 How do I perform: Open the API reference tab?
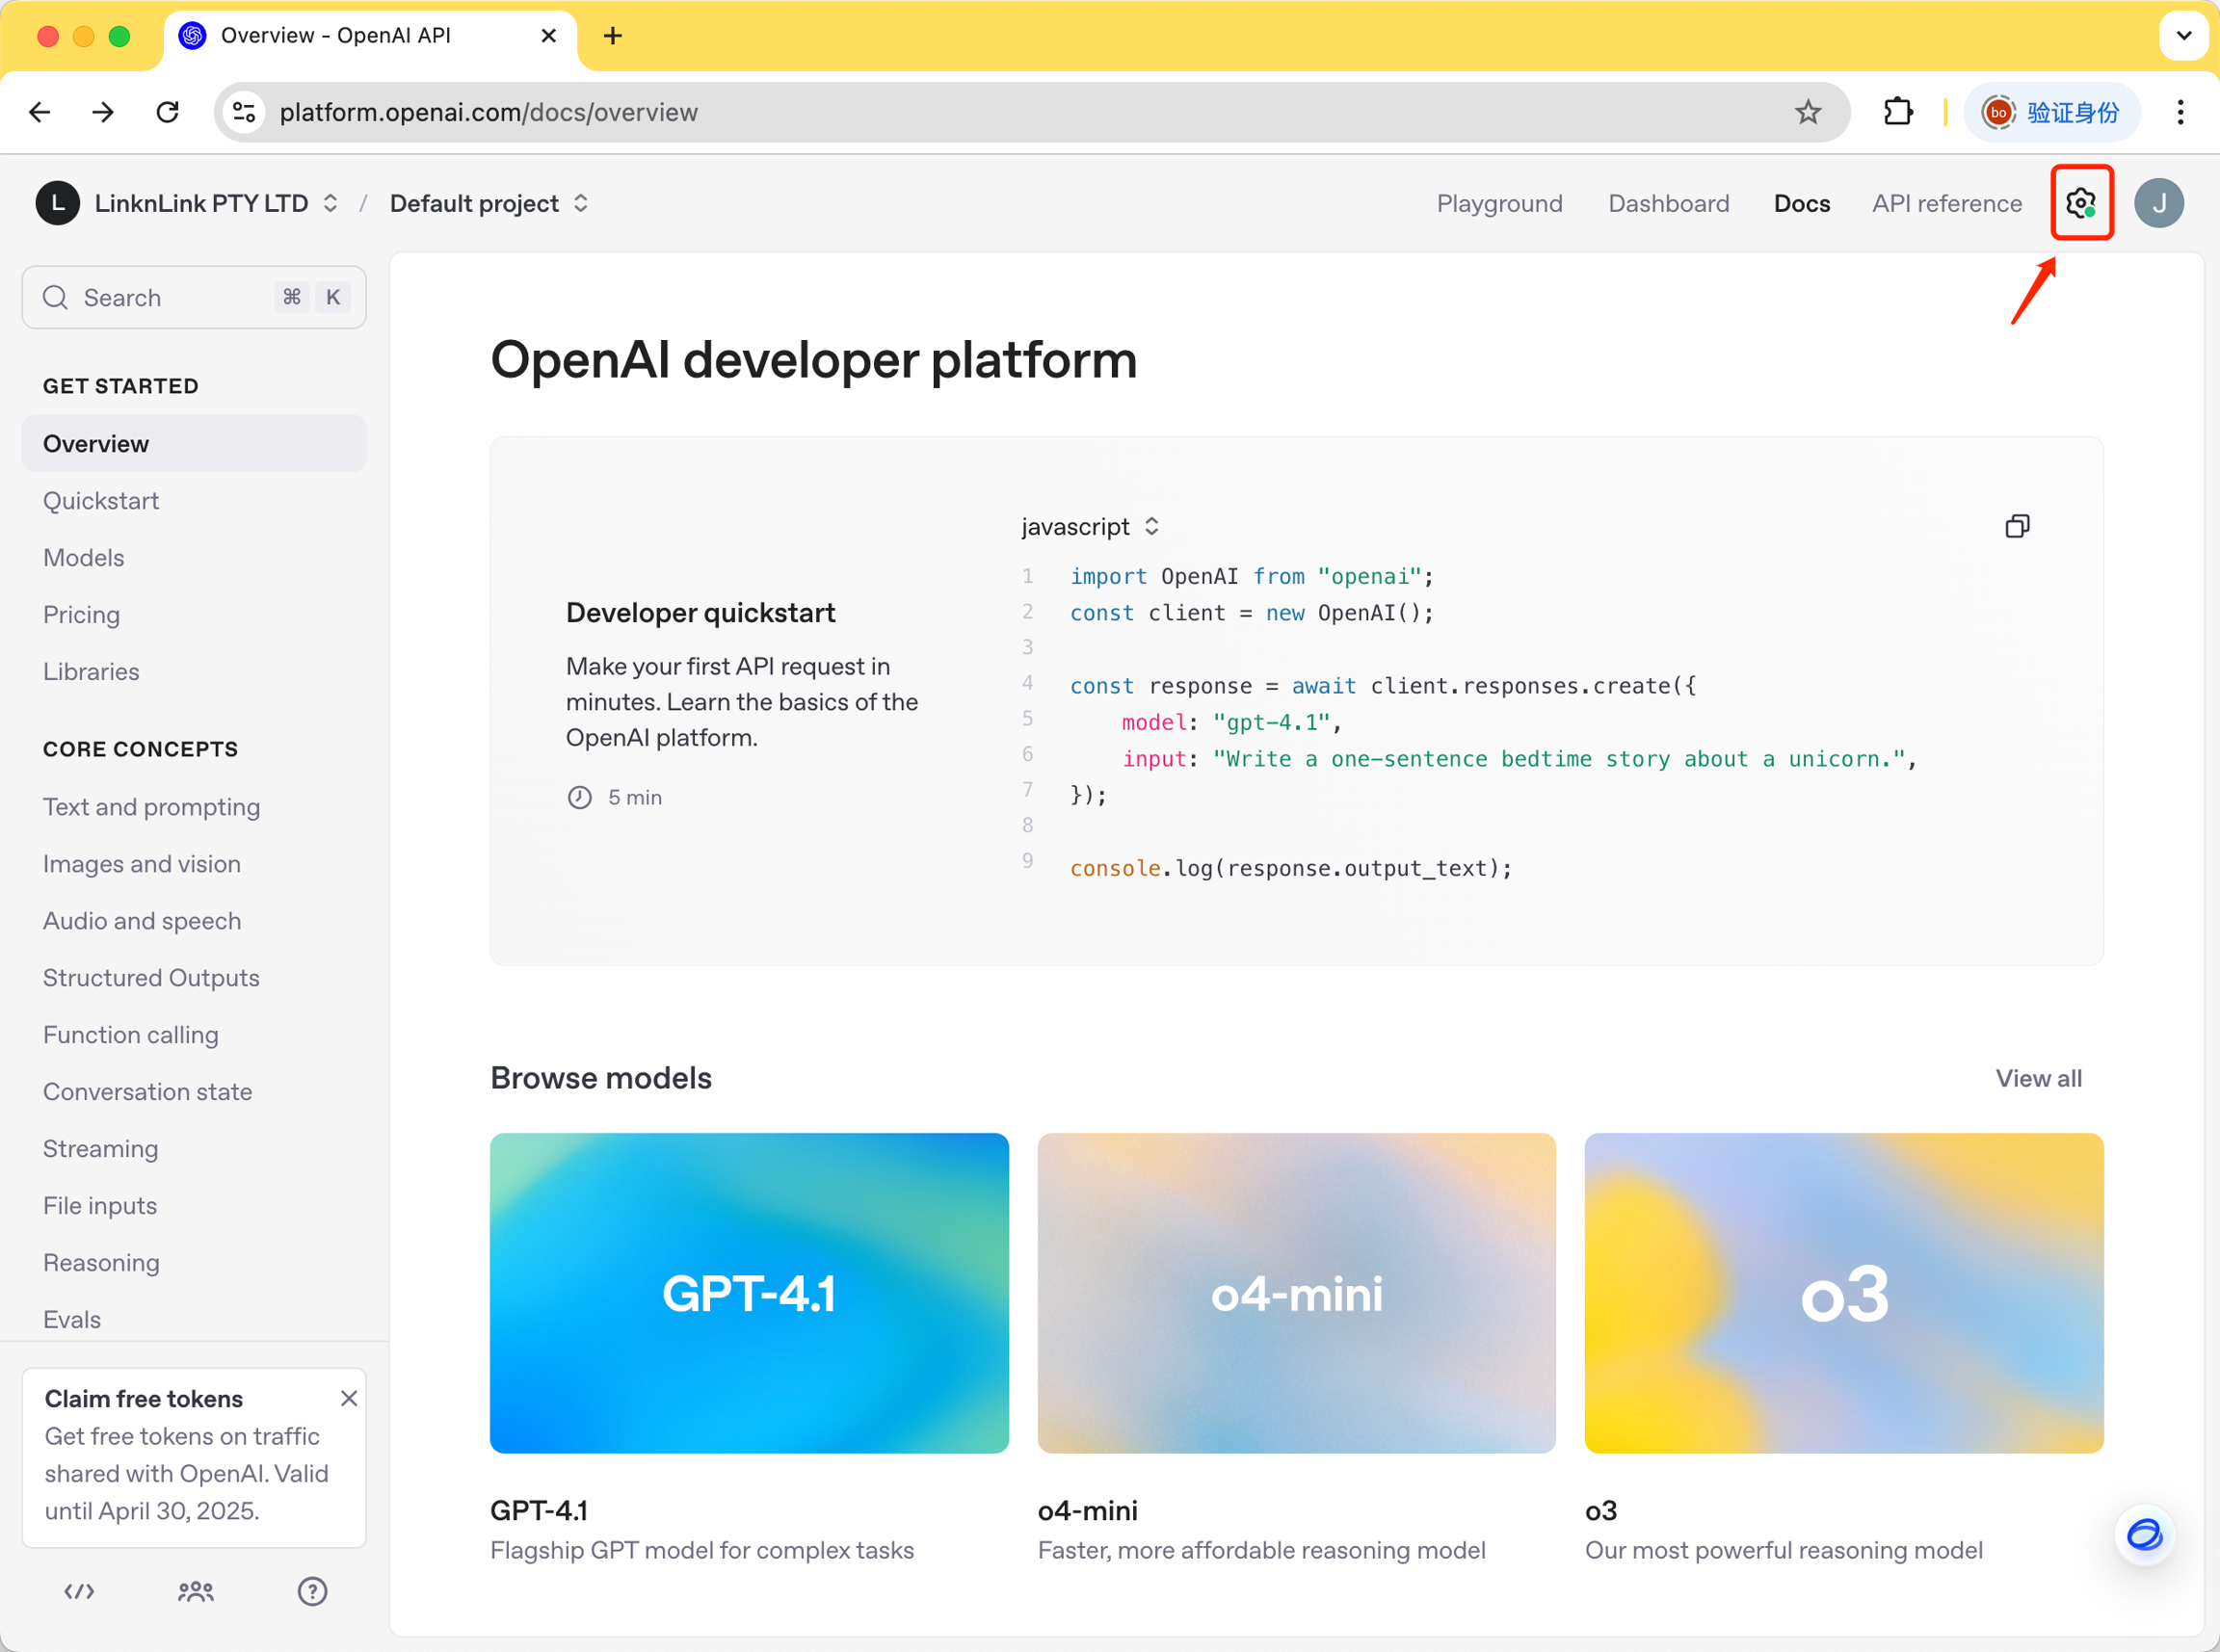click(1946, 203)
